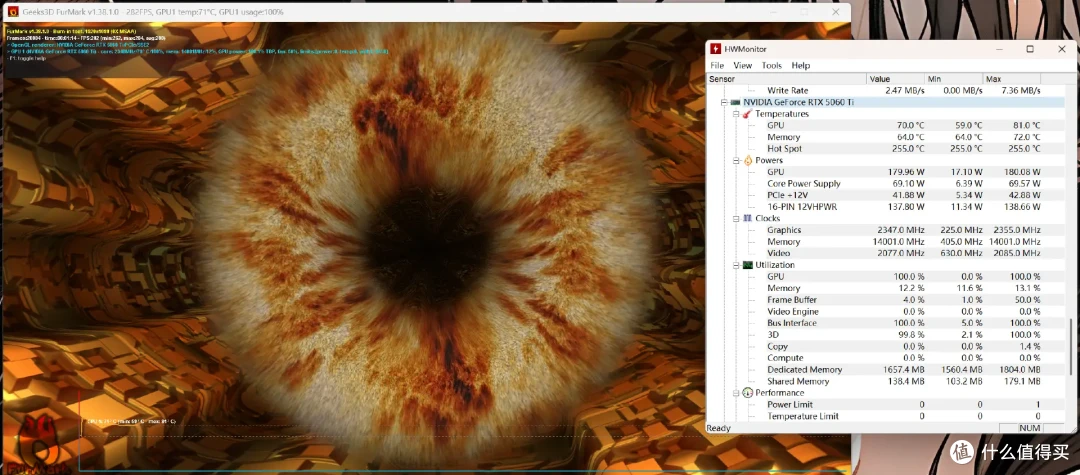Select the Core Power Supply row
This screenshot has width=1080, height=475.
pyautogui.click(x=887, y=184)
